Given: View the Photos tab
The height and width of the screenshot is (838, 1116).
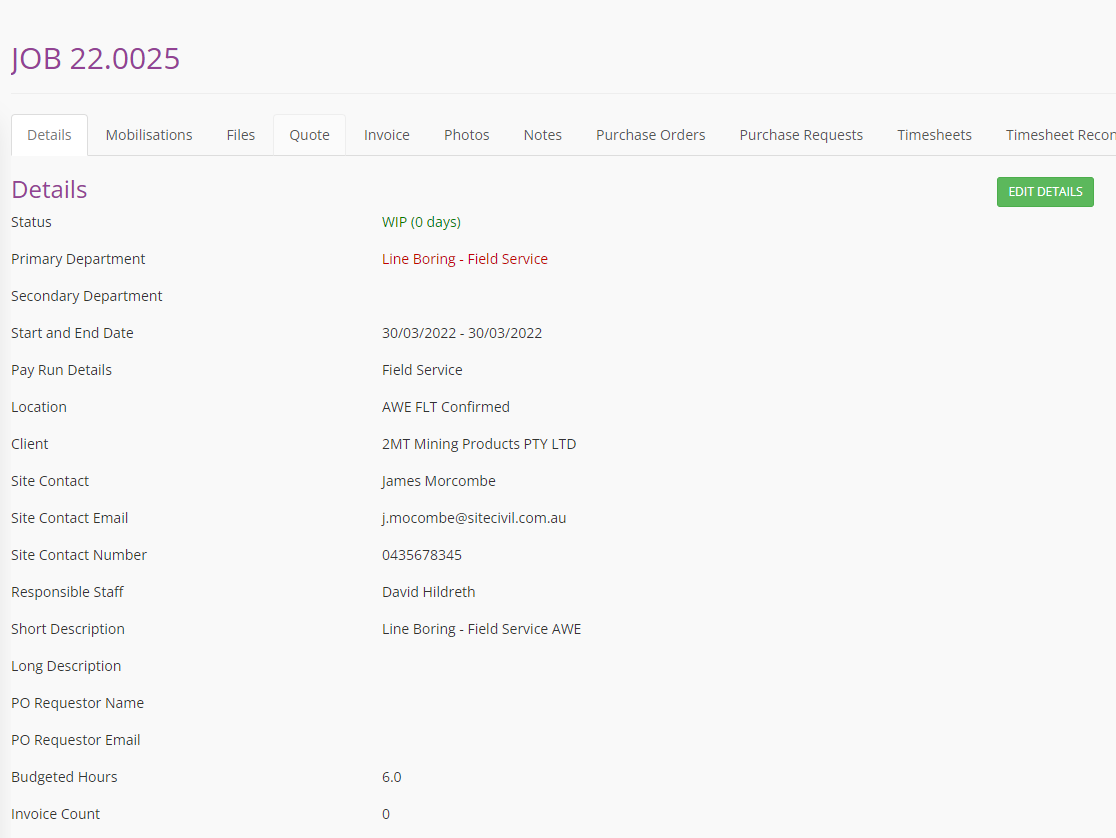Looking at the screenshot, I should point(467,135).
